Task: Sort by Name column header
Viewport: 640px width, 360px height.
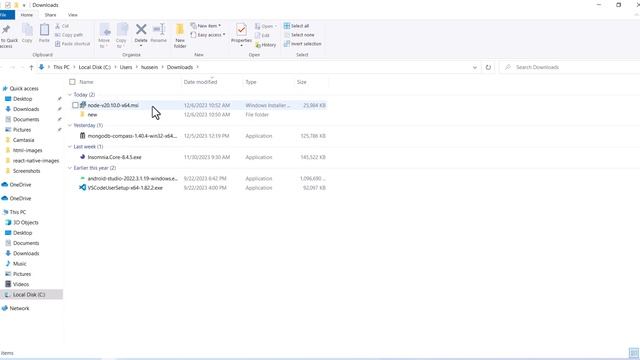Action: click(86, 82)
